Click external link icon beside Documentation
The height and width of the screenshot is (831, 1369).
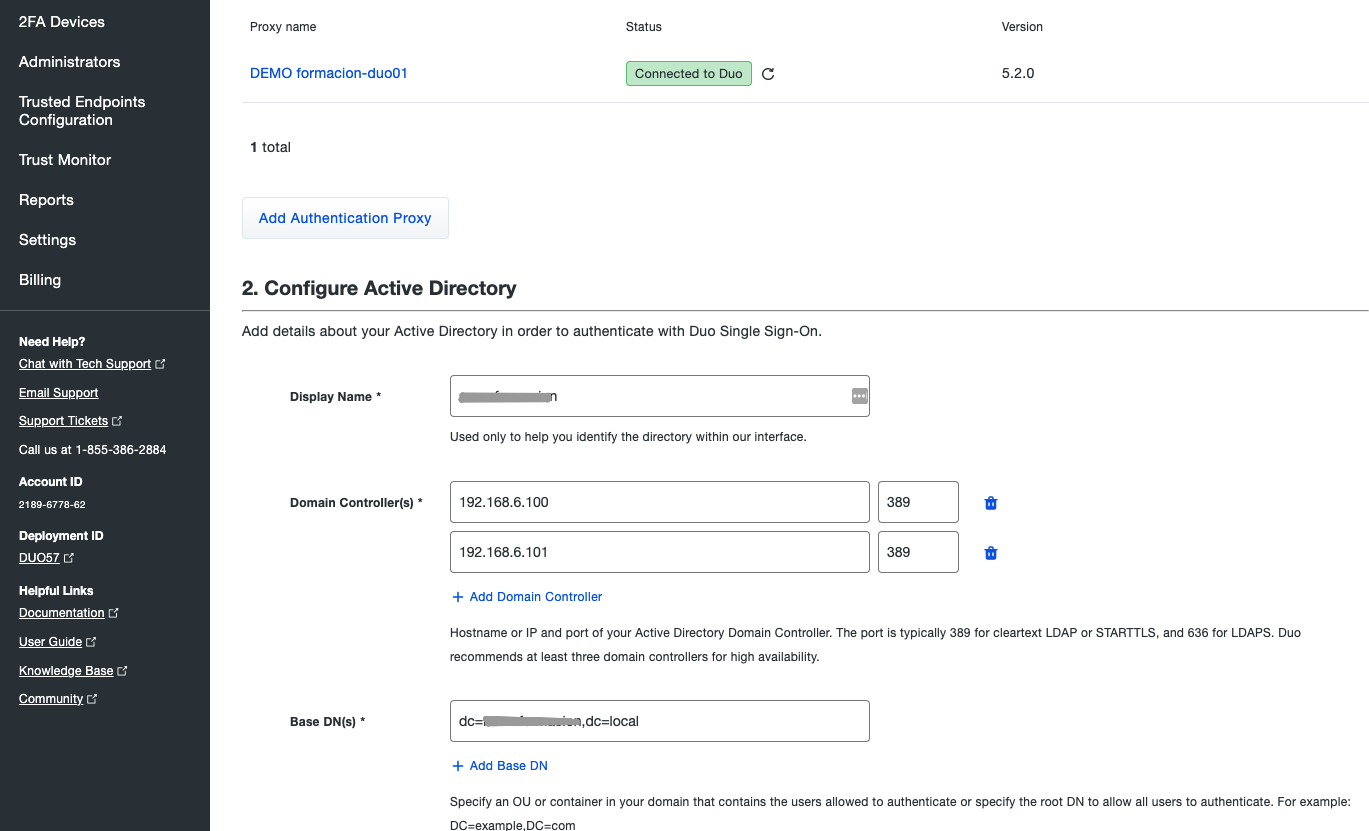tap(114, 613)
